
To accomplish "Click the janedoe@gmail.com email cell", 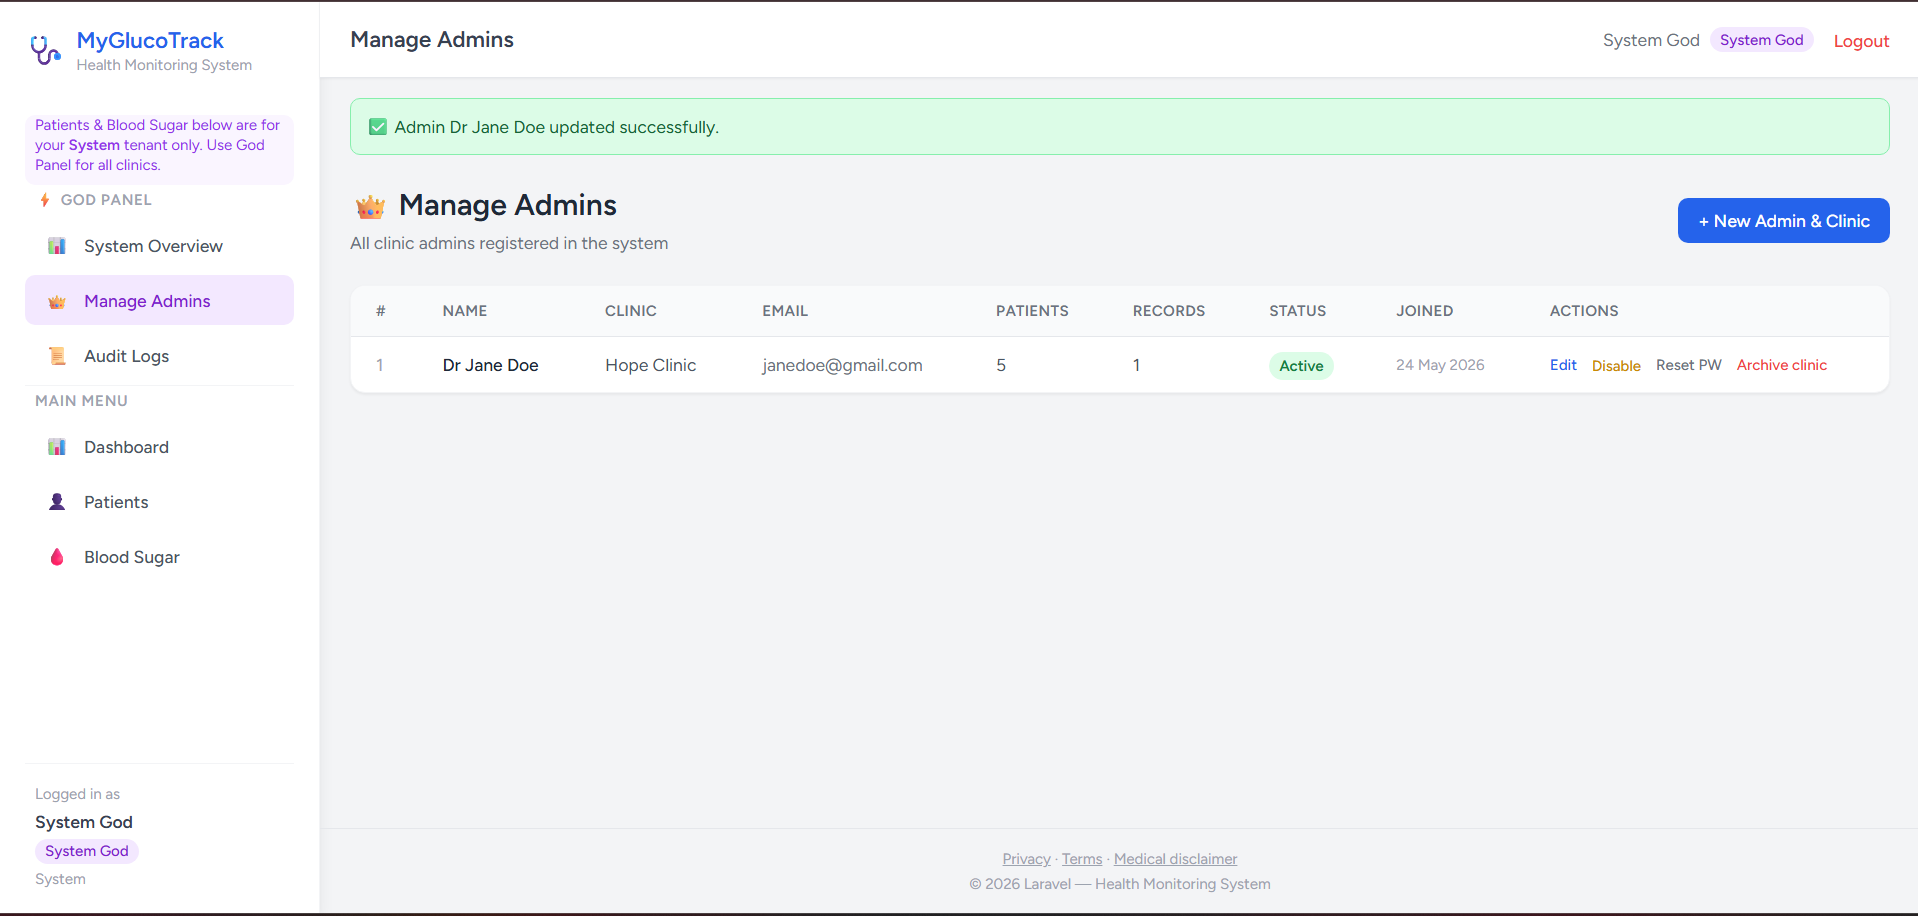I will click(842, 365).
